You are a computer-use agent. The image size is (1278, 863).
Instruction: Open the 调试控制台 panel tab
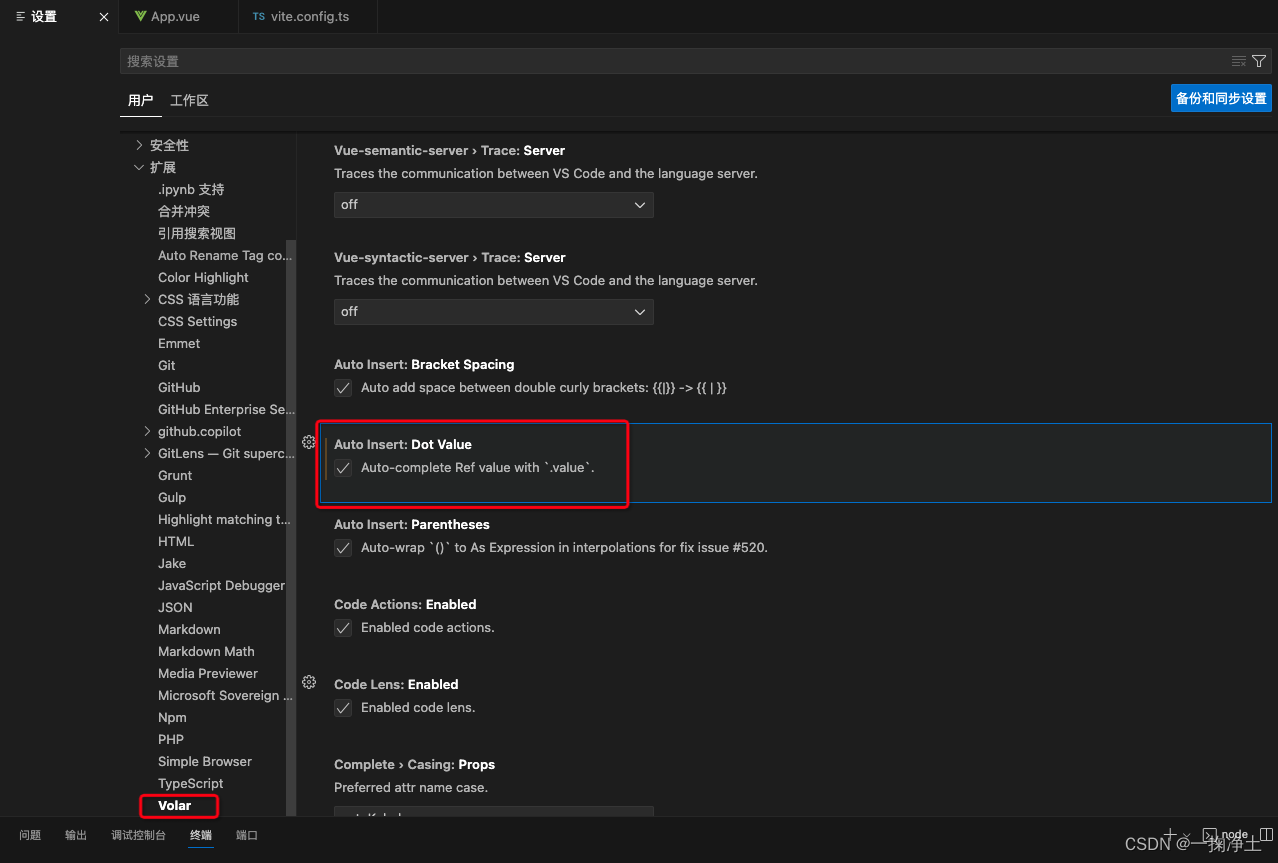138,835
